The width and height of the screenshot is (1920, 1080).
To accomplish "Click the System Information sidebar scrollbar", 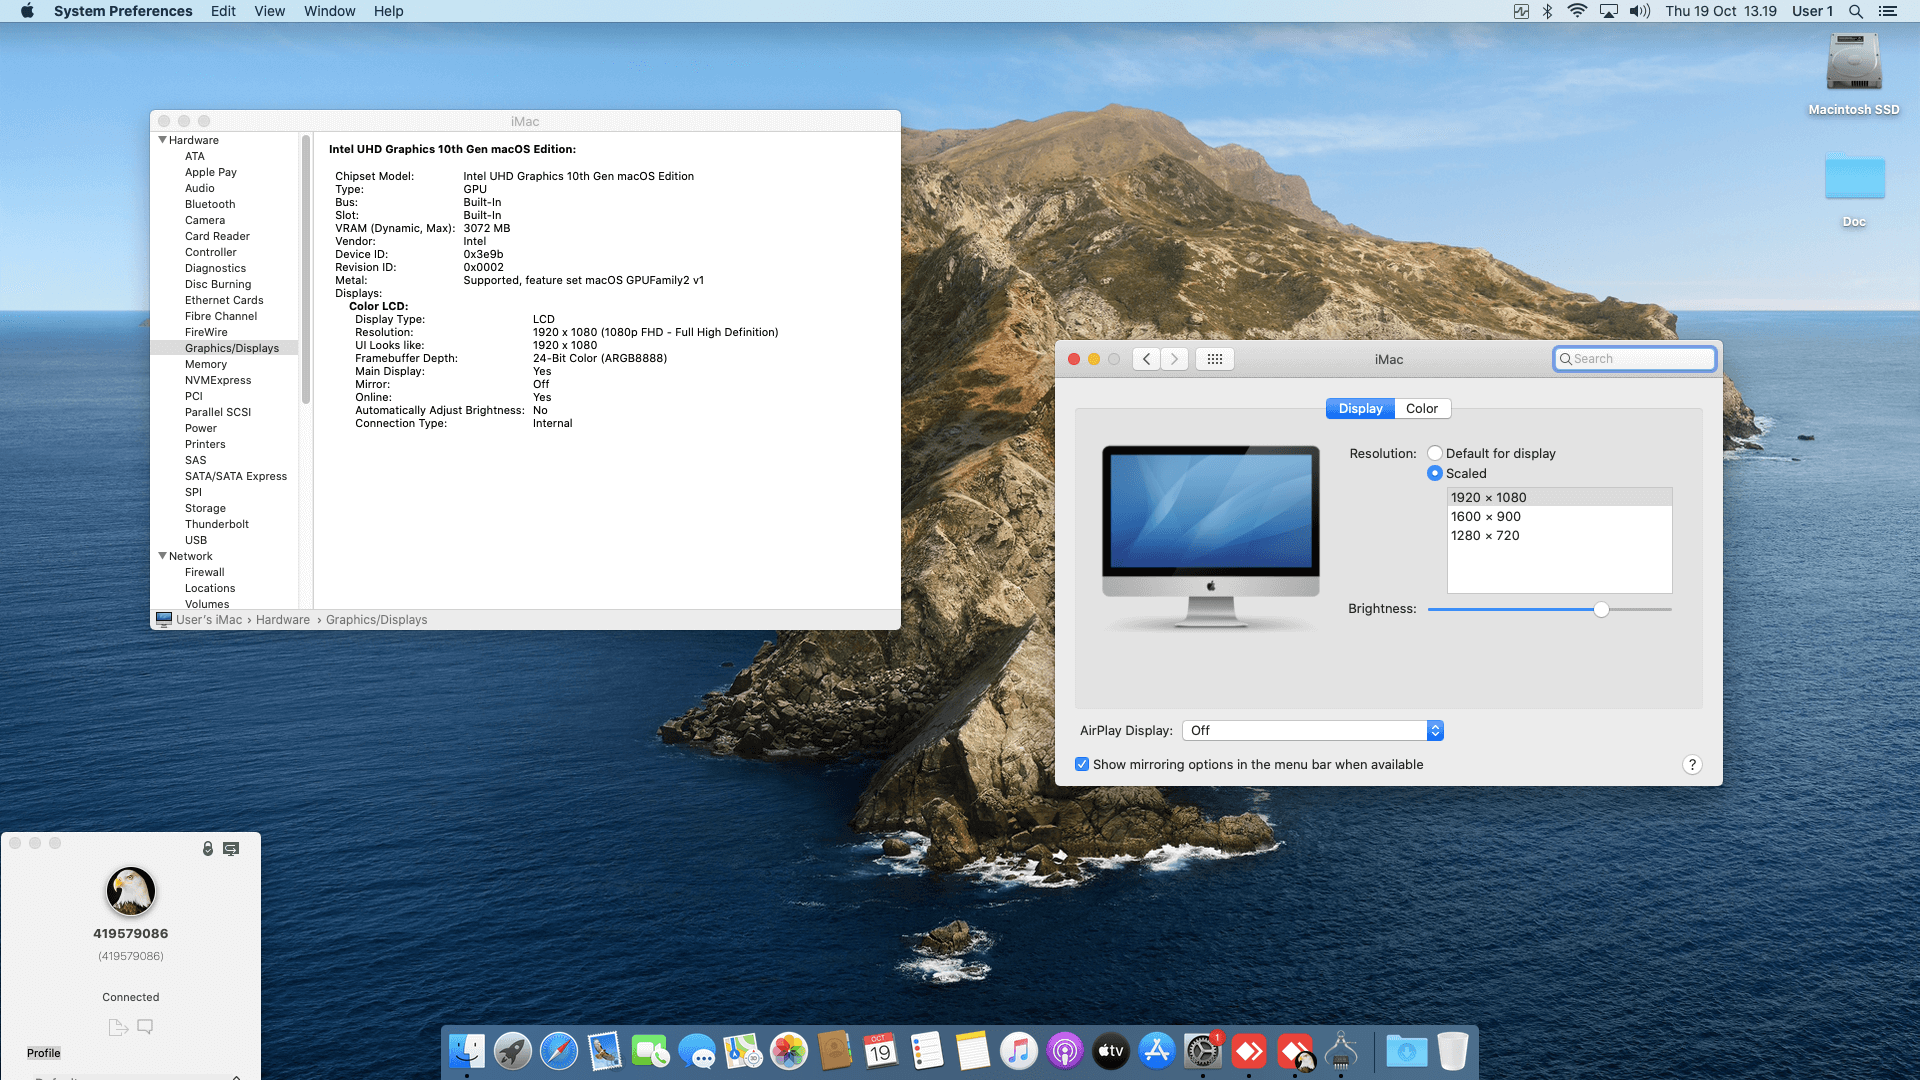I will pos(306,270).
